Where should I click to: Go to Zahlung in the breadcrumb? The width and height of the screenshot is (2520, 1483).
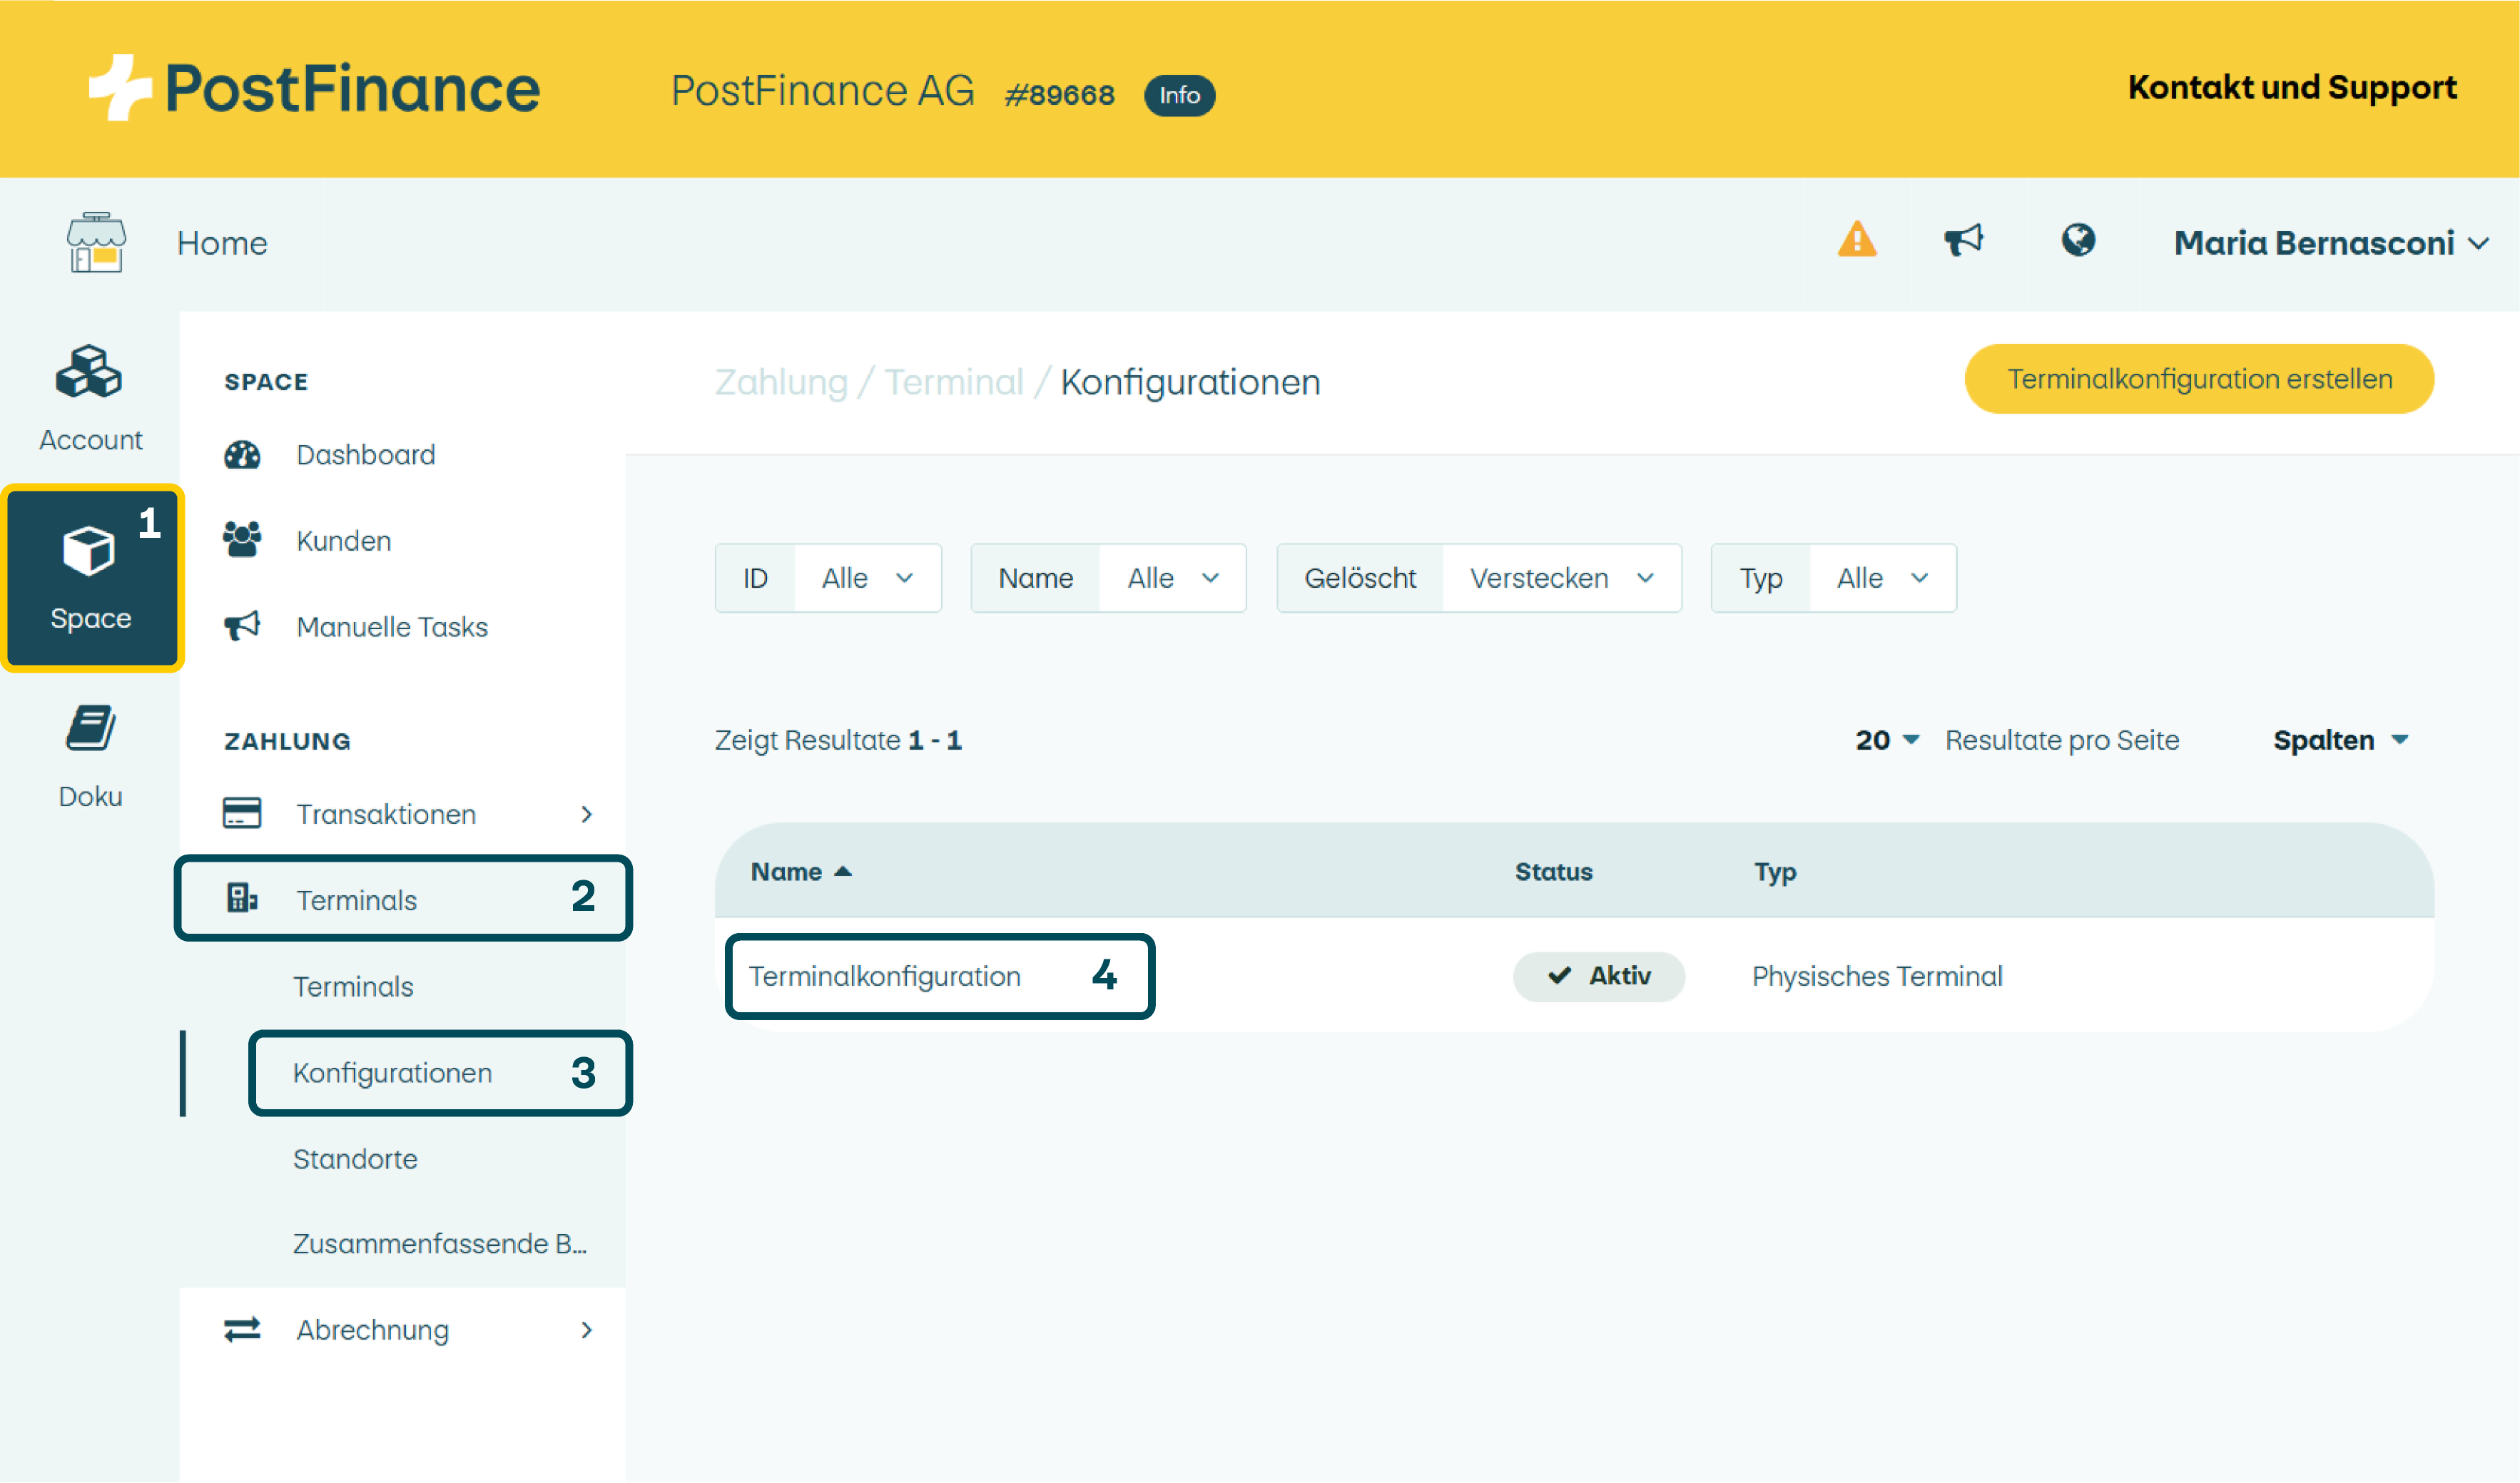781,382
